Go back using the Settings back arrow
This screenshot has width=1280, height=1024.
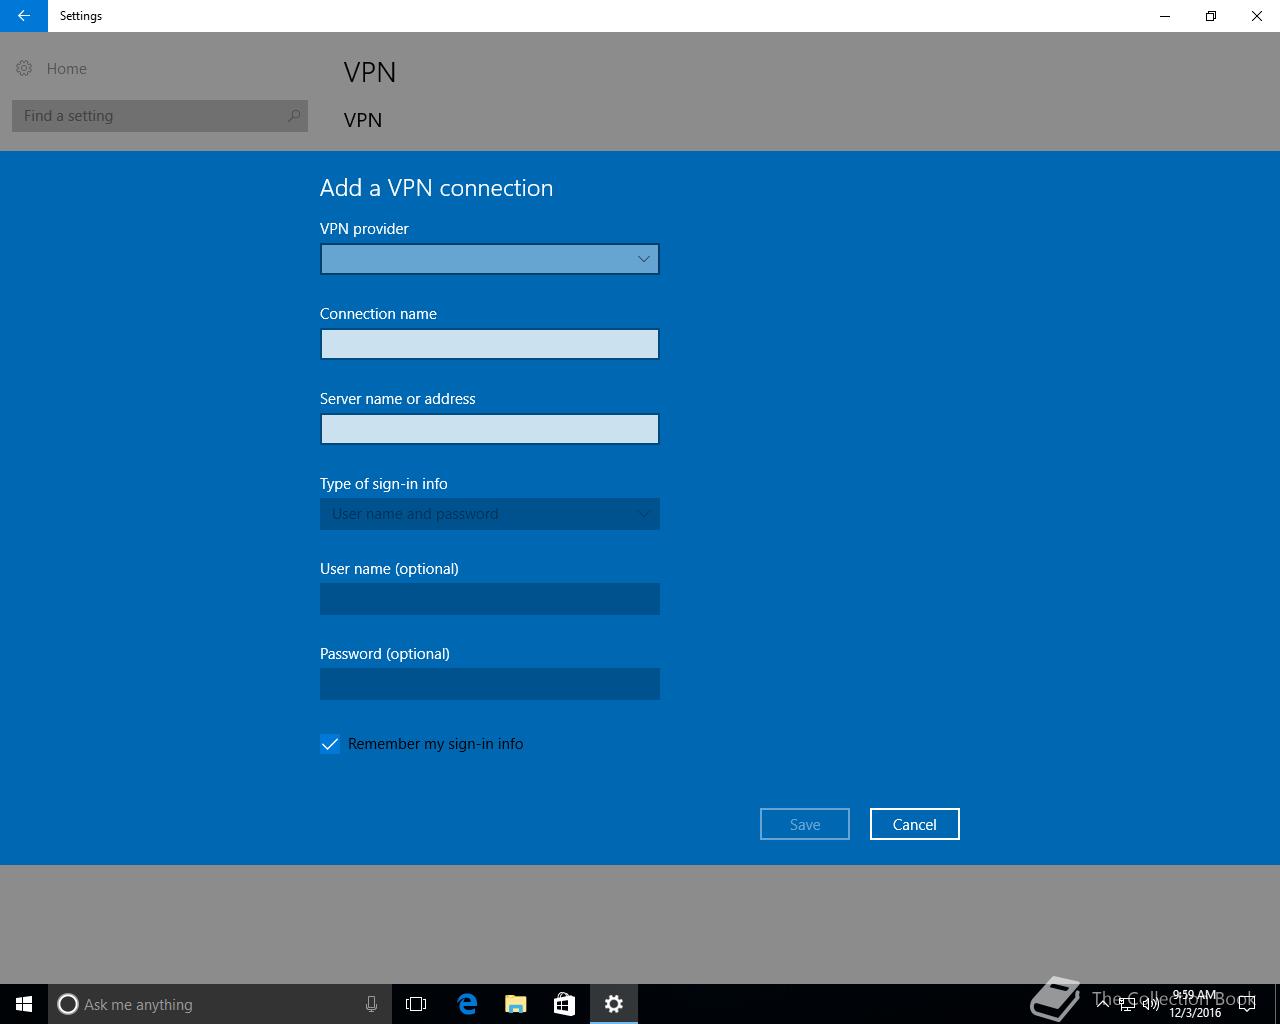coord(23,16)
